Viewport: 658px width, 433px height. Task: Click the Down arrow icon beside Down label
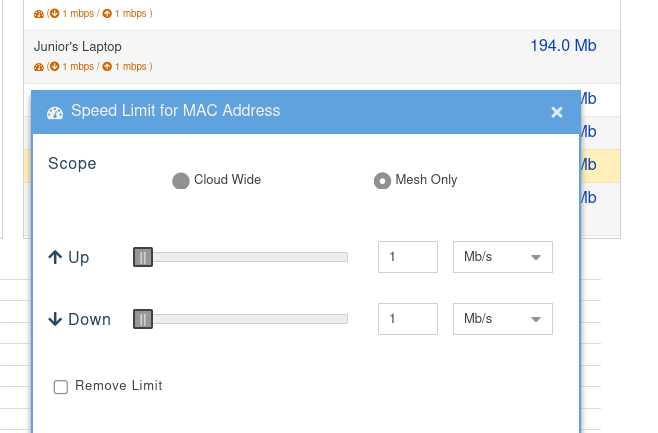tap(55, 320)
